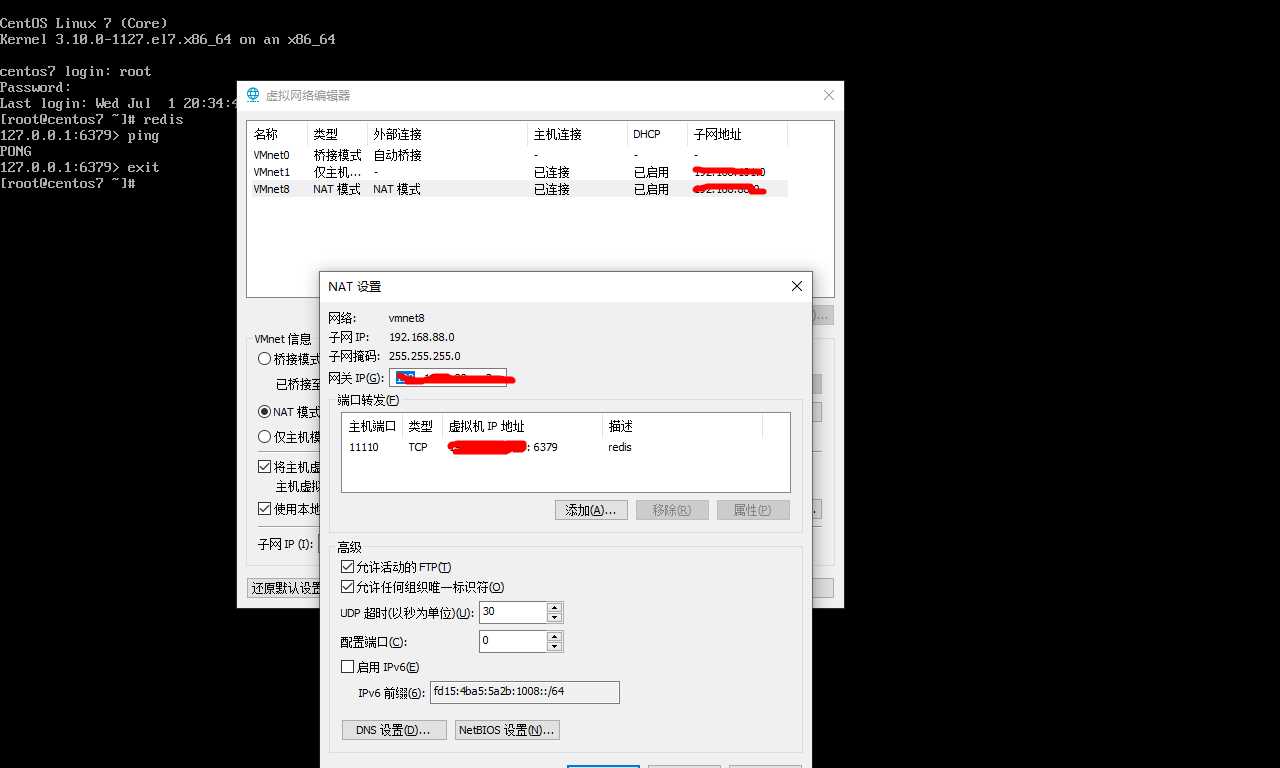Viewport: 1280px width, 768px height.
Task: Click the 子网地址 column header
Action: [x=737, y=134]
